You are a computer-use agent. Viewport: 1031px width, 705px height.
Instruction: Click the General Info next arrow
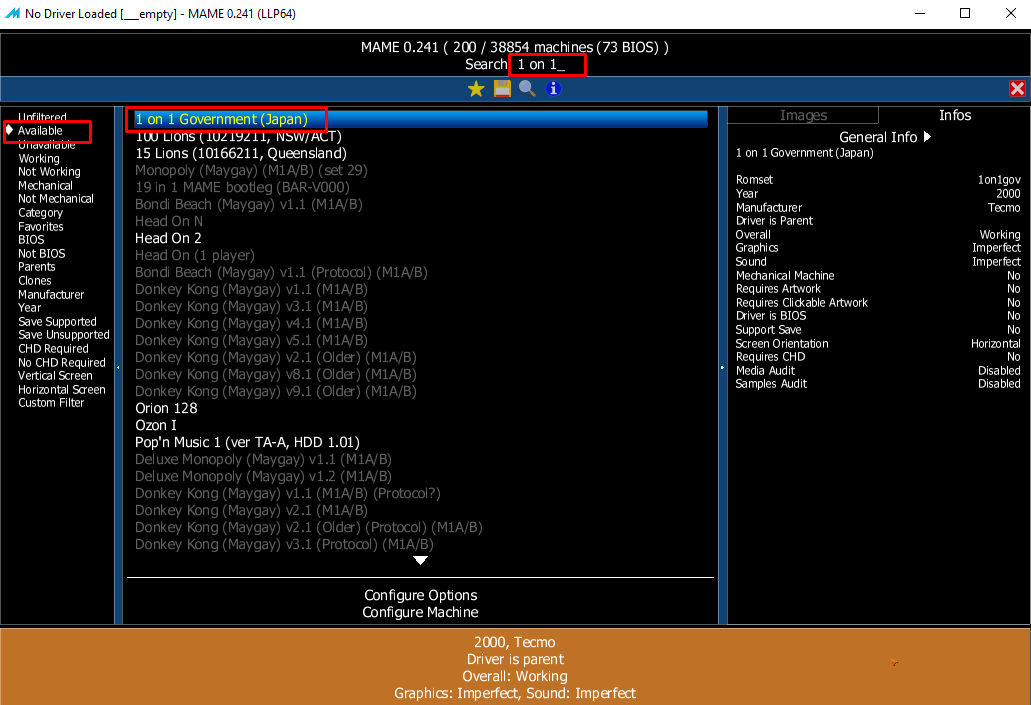927,137
